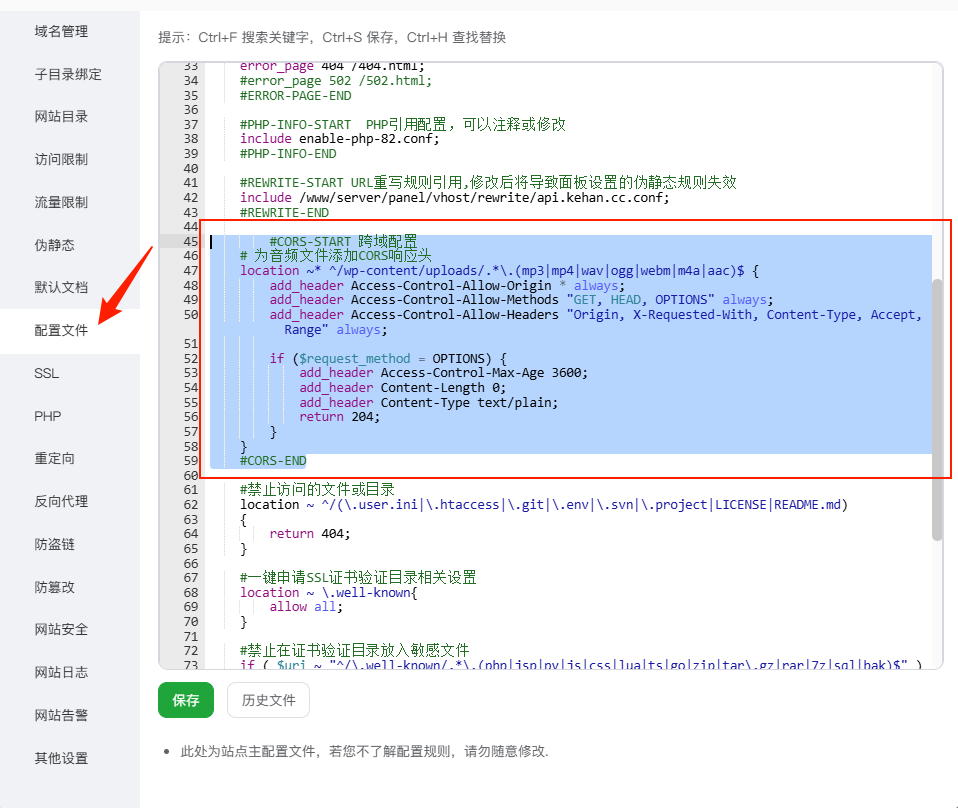The height and width of the screenshot is (808, 958).
Task: Go to 网站目录 settings
Action: pos(61,116)
